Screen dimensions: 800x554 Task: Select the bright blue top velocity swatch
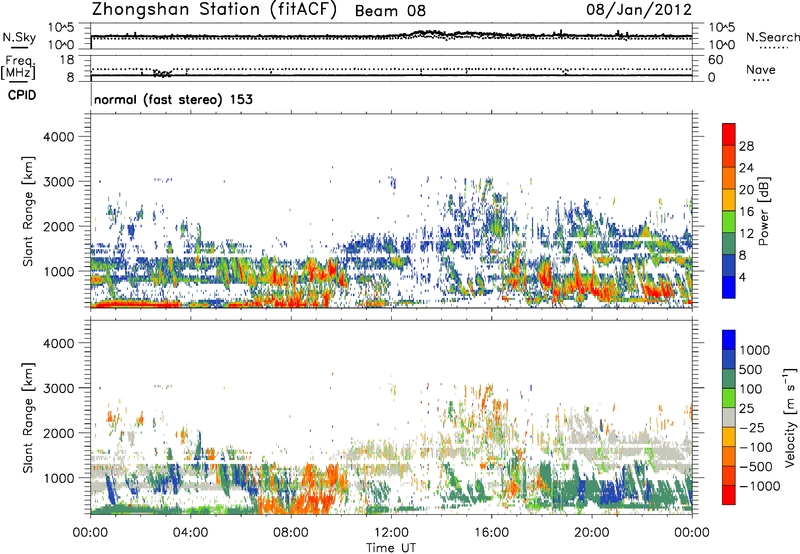point(729,340)
